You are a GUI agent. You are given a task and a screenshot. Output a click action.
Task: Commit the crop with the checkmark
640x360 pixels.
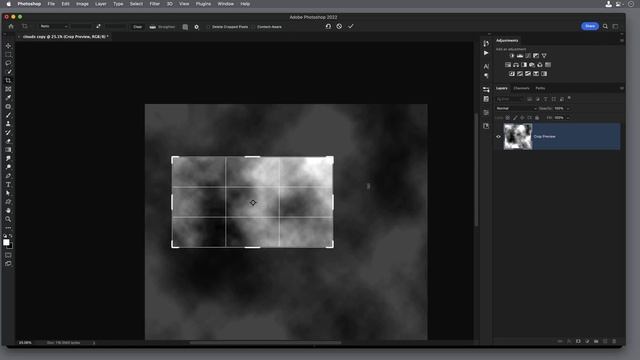tap(351, 27)
